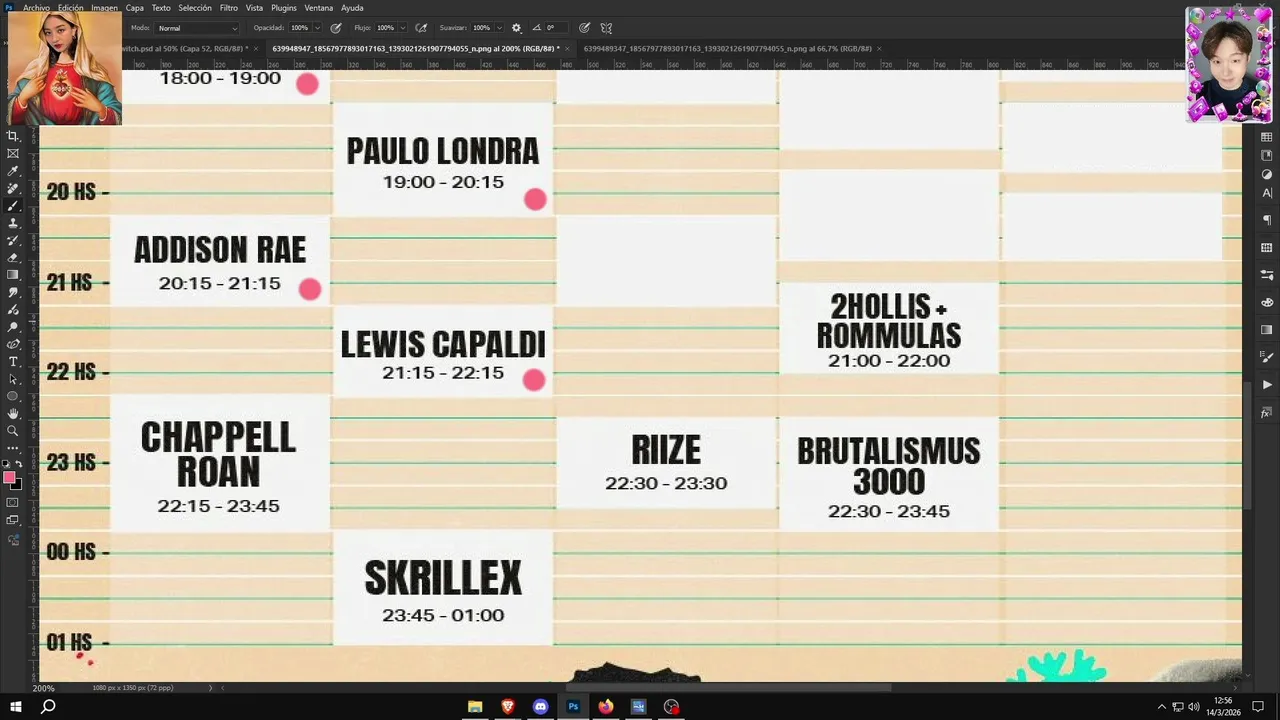Open the Edición menu
Image resolution: width=1280 pixels, height=720 pixels.
(x=70, y=8)
